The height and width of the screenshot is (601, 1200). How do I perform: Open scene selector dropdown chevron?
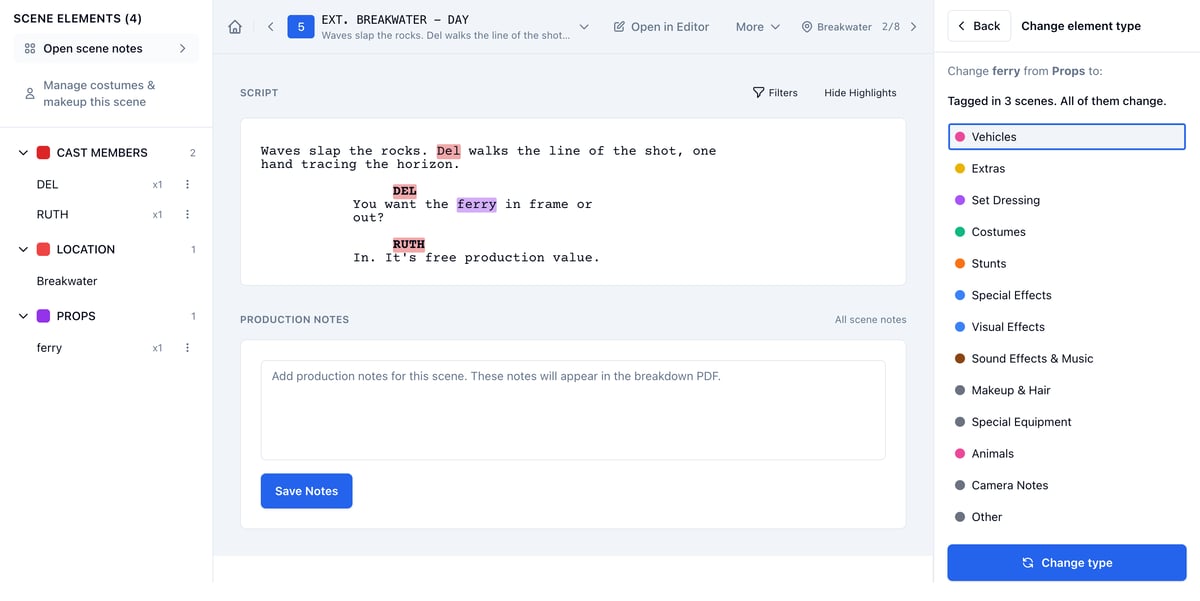pyautogui.click(x=584, y=27)
